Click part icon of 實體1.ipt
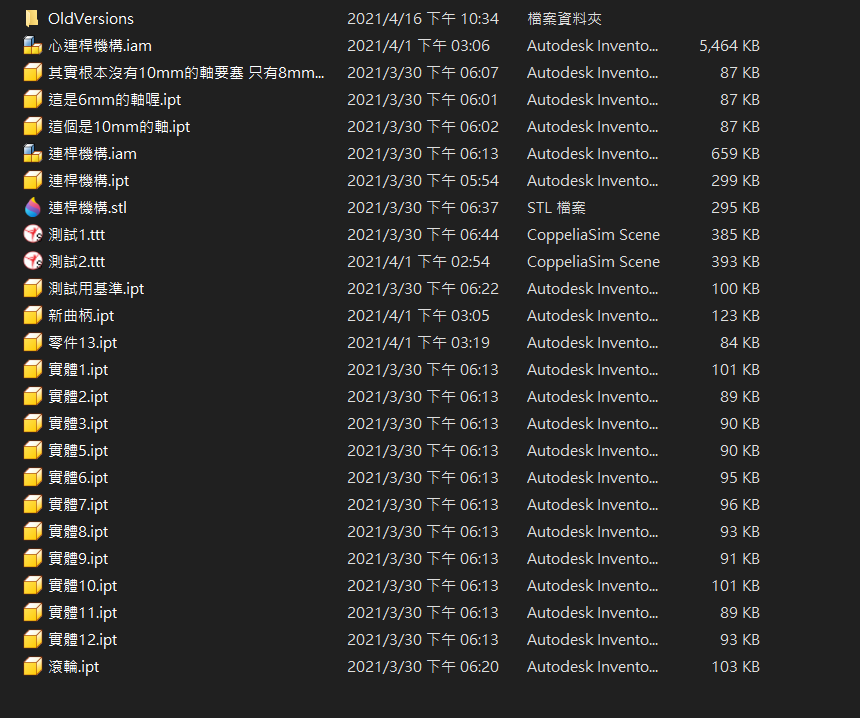Viewport: 860px width, 718px height. click(32, 369)
